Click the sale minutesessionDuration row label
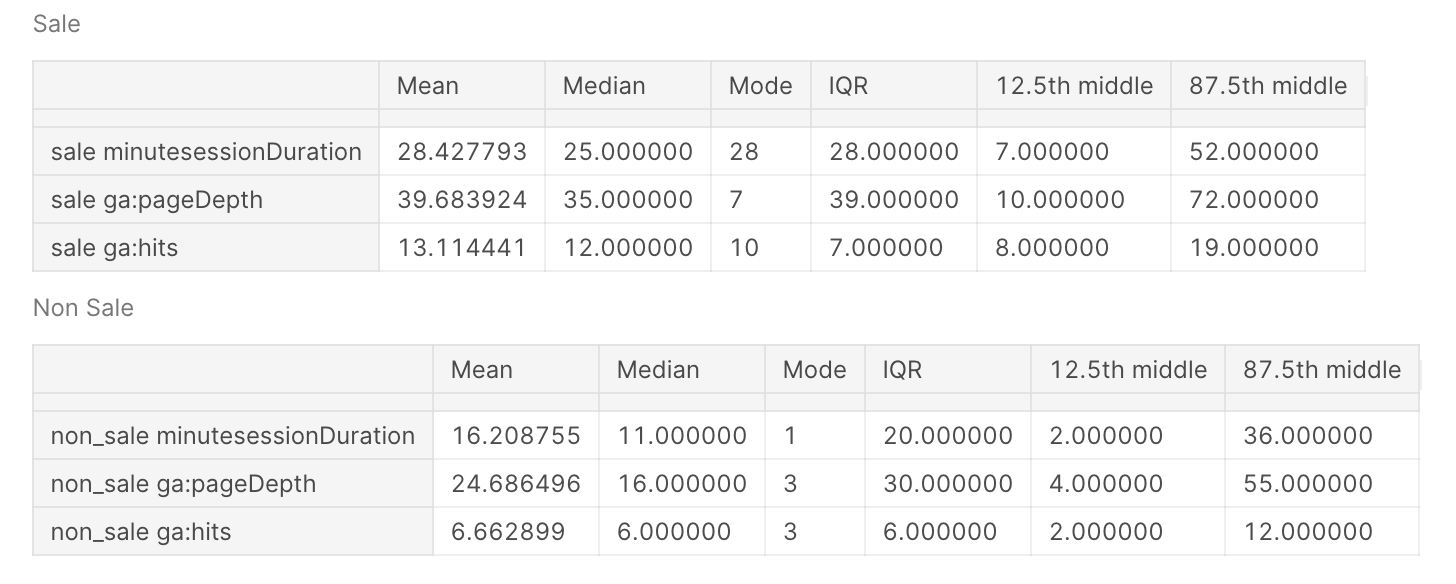 tap(206, 152)
